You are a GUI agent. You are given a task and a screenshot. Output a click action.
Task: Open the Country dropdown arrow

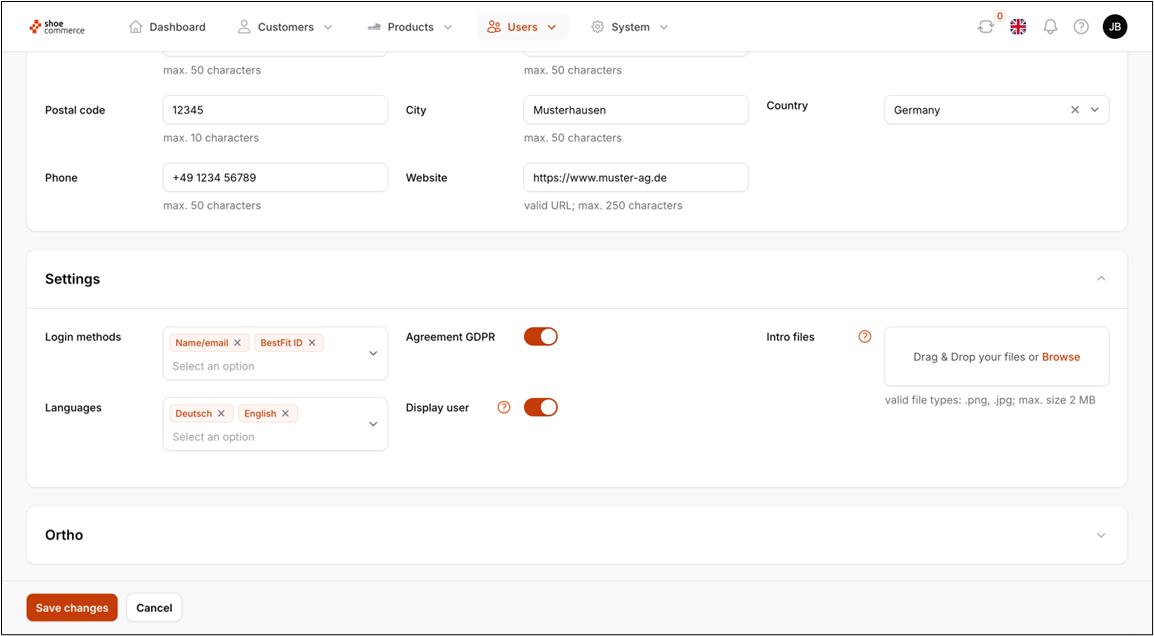(x=1095, y=110)
